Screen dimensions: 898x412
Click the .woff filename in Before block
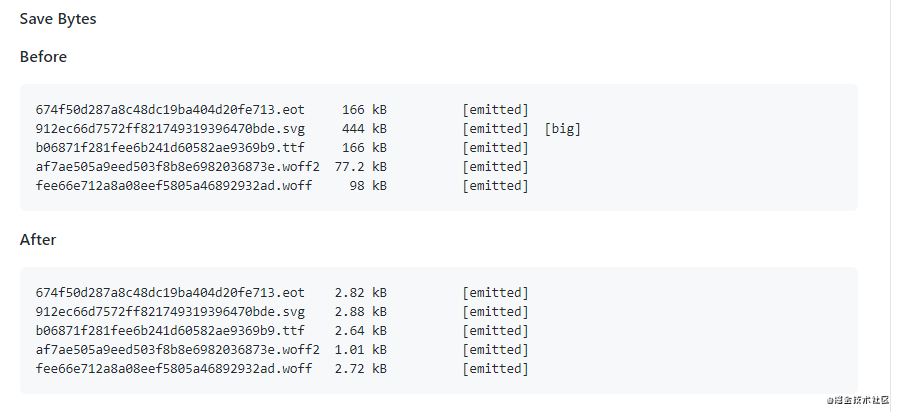click(x=174, y=185)
